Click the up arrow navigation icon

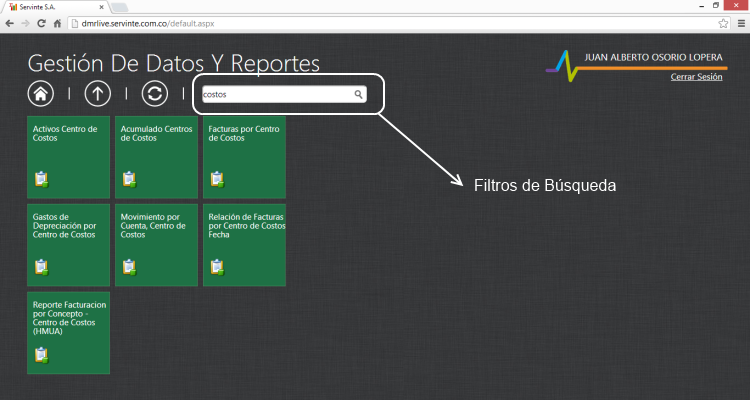97,94
